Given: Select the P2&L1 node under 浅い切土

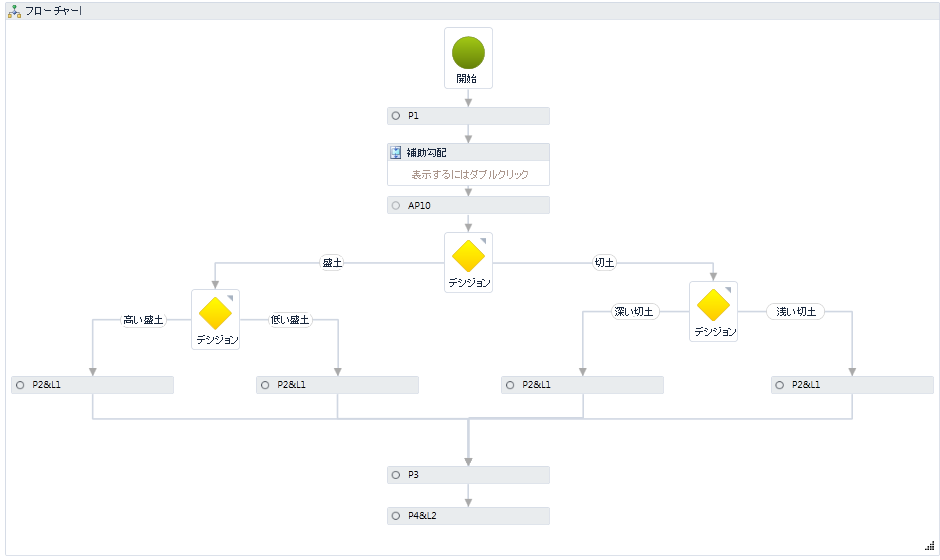Looking at the screenshot, I should pos(852,385).
